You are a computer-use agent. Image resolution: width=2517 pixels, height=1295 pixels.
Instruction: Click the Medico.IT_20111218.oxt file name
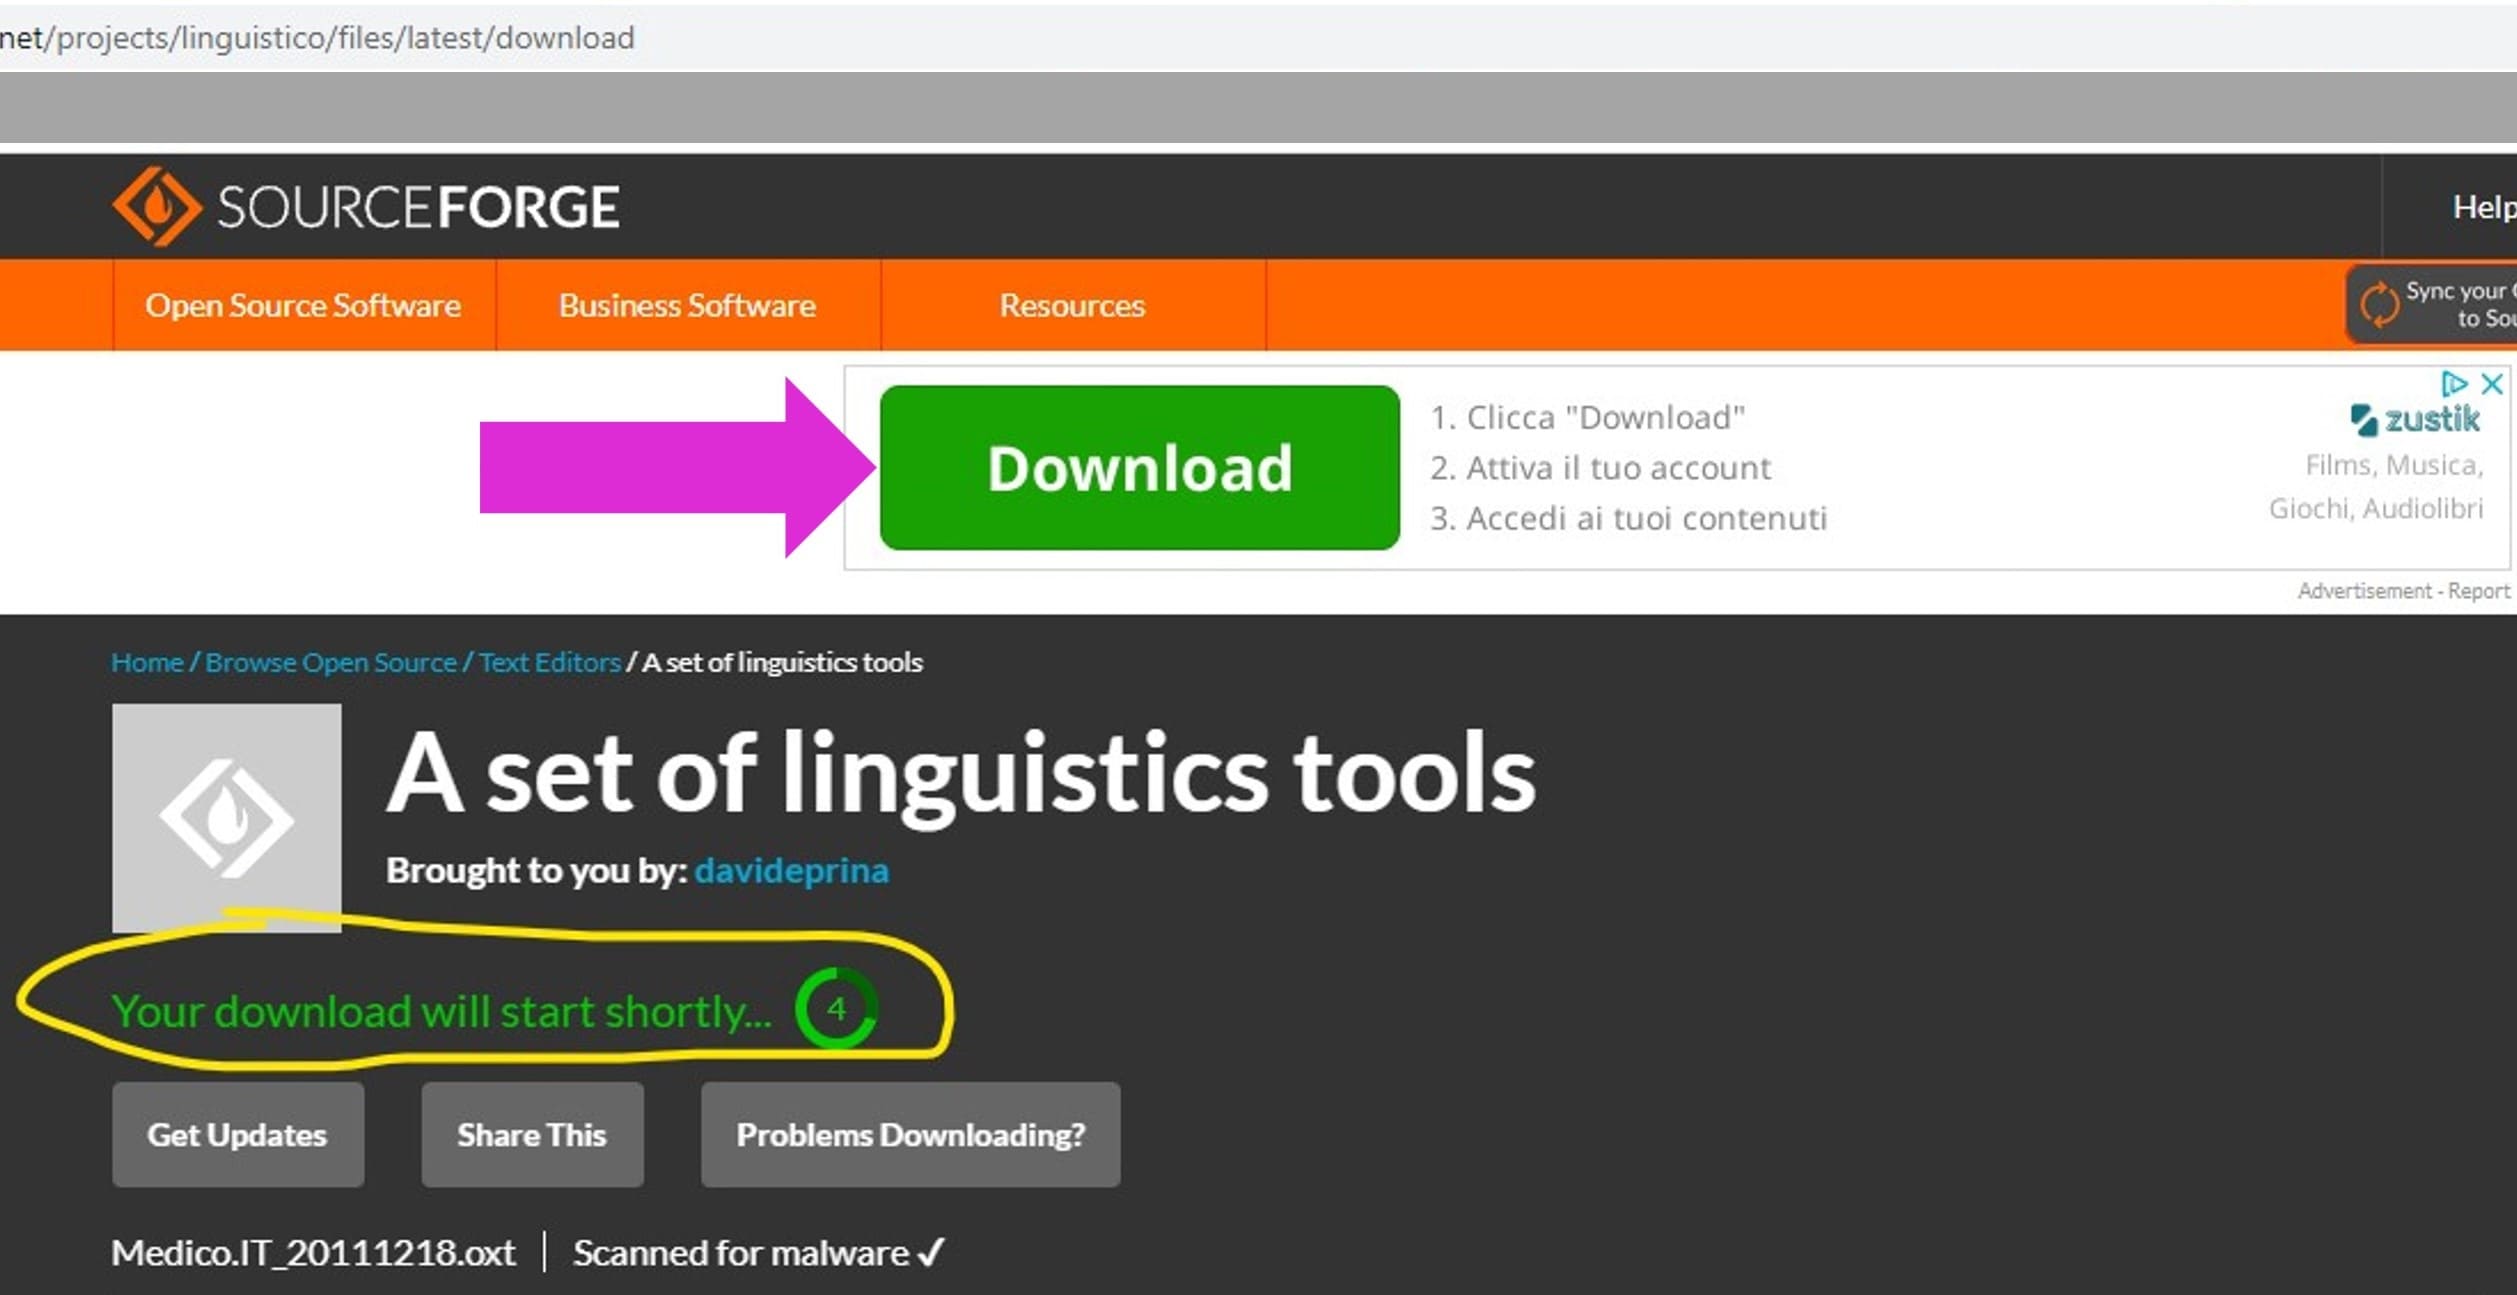pyautogui.click(x=313, y=1253)
